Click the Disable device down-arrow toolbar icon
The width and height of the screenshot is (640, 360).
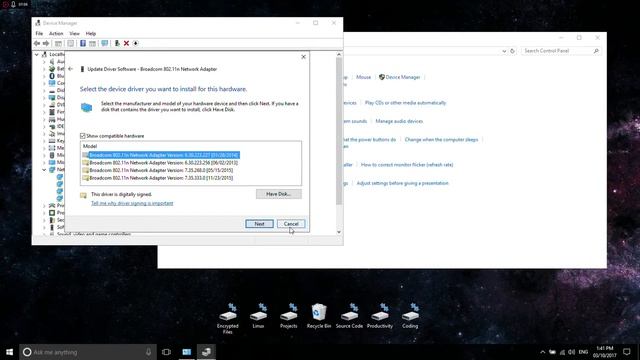click(x=136, y=43)
